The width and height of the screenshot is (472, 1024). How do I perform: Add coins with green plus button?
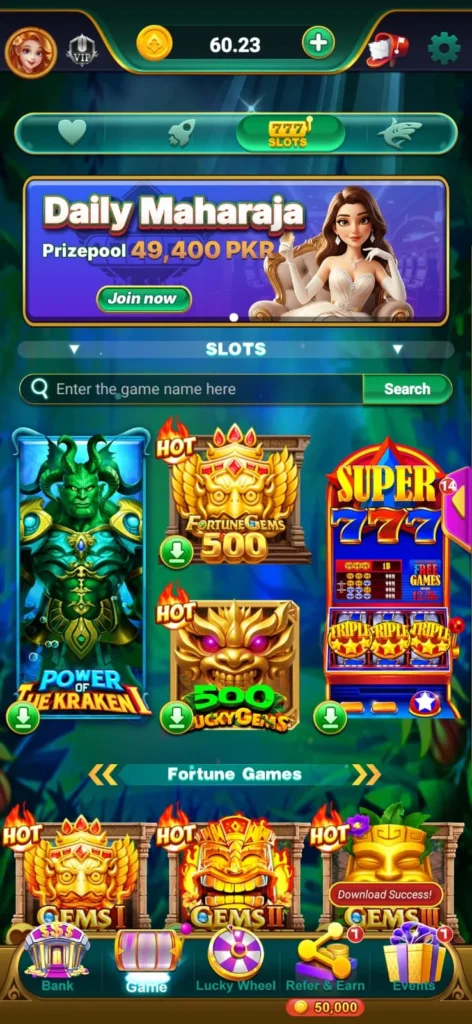pos(319,43)
